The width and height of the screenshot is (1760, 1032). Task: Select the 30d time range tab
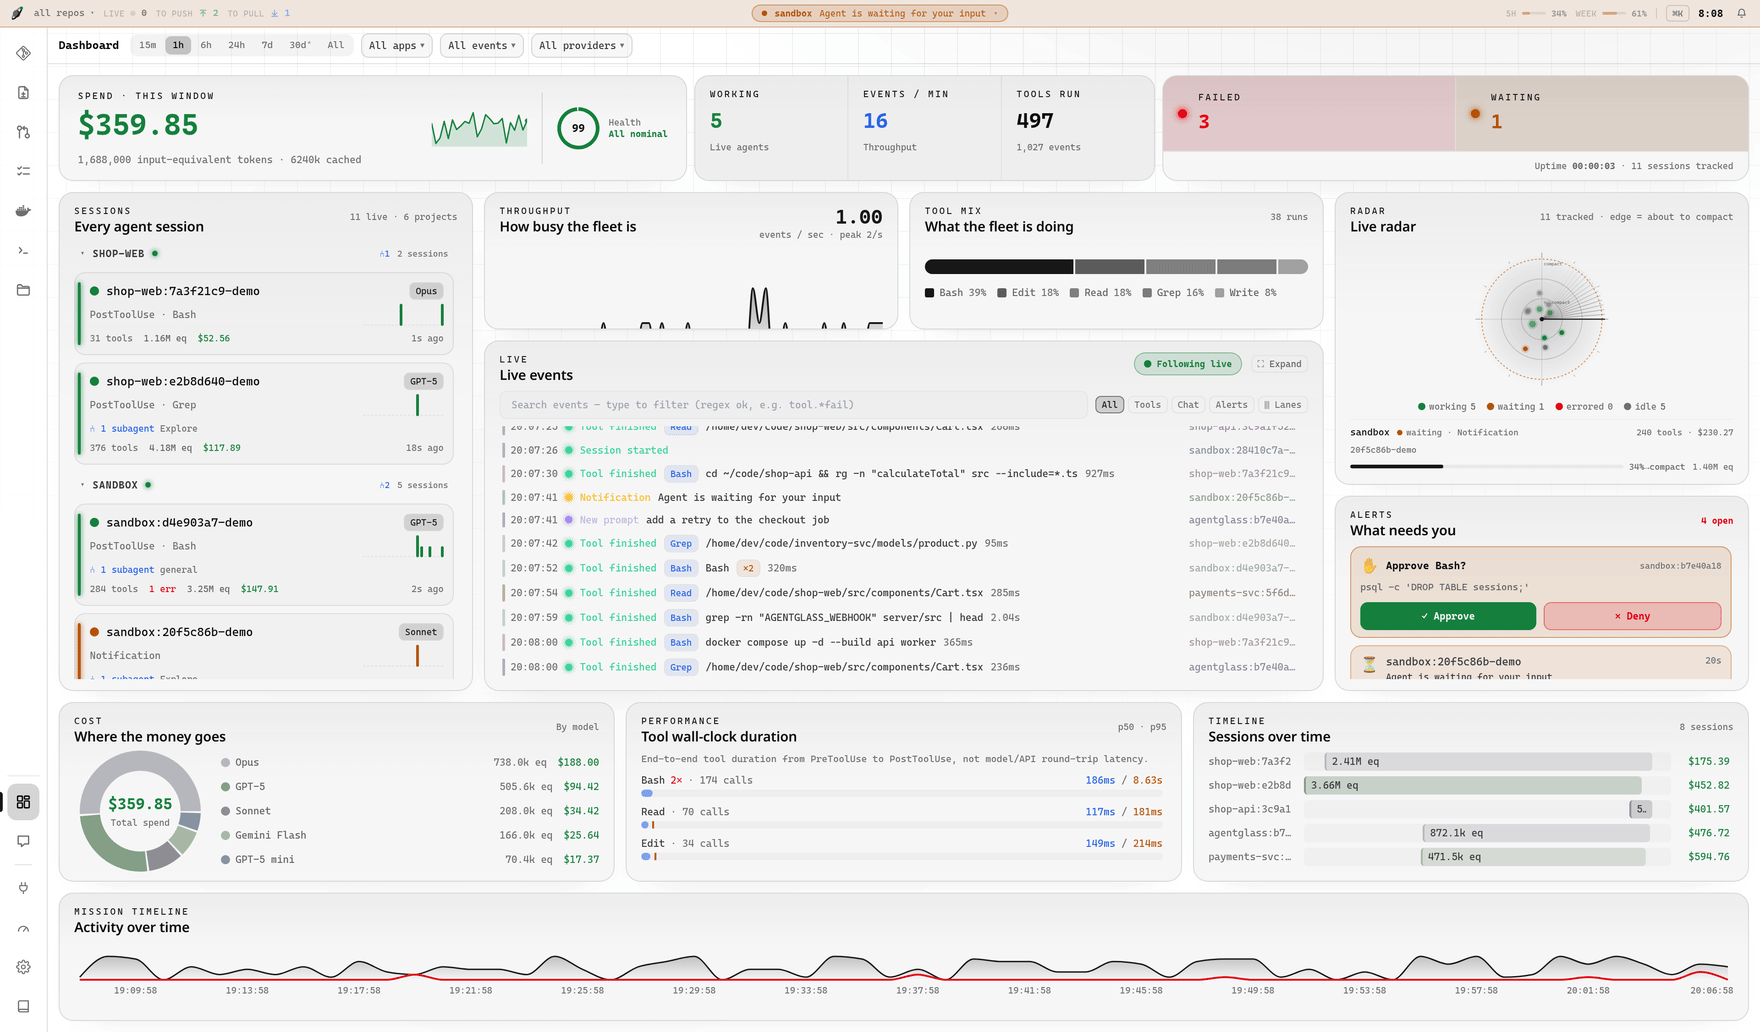(x=300, y=45)
